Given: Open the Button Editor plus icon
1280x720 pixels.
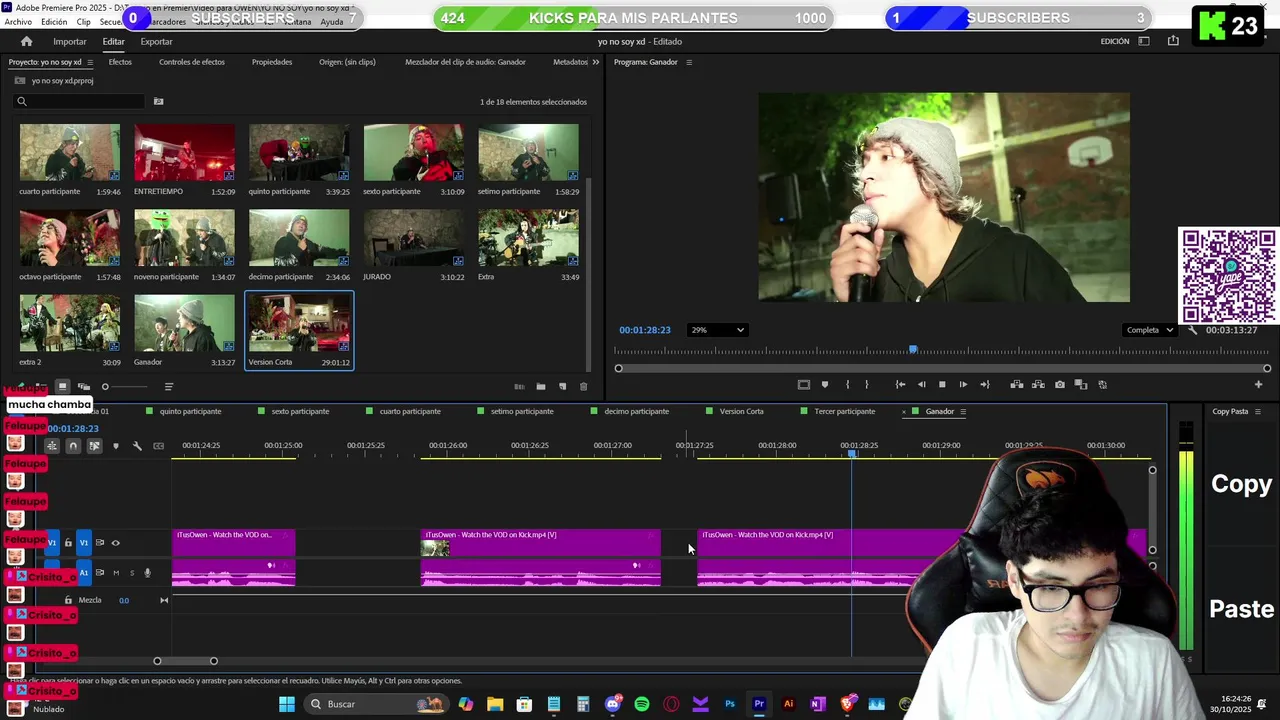Looking at the screenshot, I should [x=1258, y=384].
